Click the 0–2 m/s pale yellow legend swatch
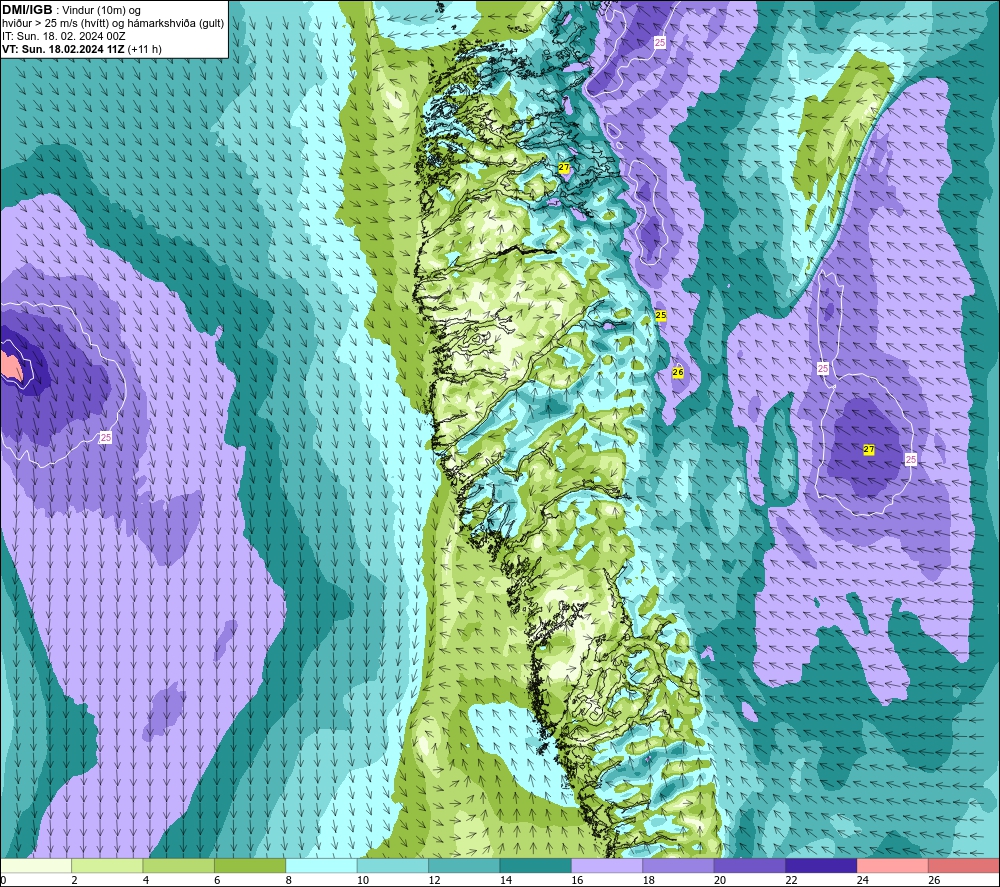The height and width of the screenshot is (887, 1000). [36, 866]
